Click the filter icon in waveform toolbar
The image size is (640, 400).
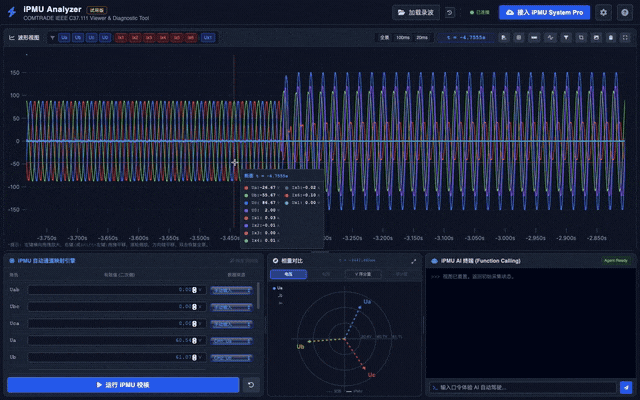point(566,37)
